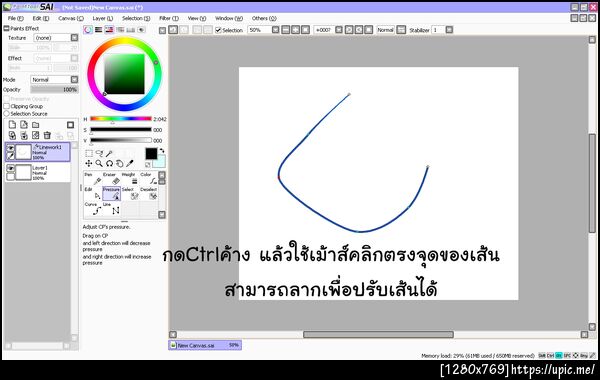Create a new layer folder
The height and width of the screenshot is (380, 600).
(36, 125)
